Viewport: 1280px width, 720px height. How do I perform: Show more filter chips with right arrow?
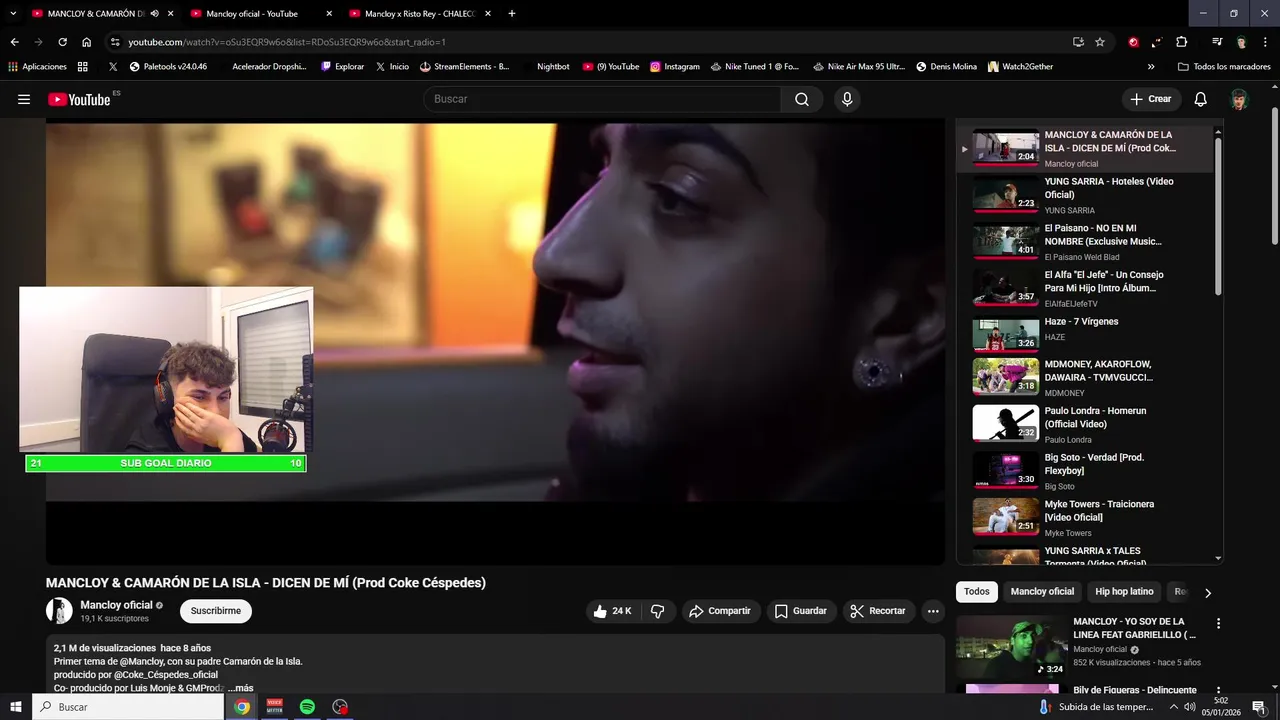[x=1208, y=592]
